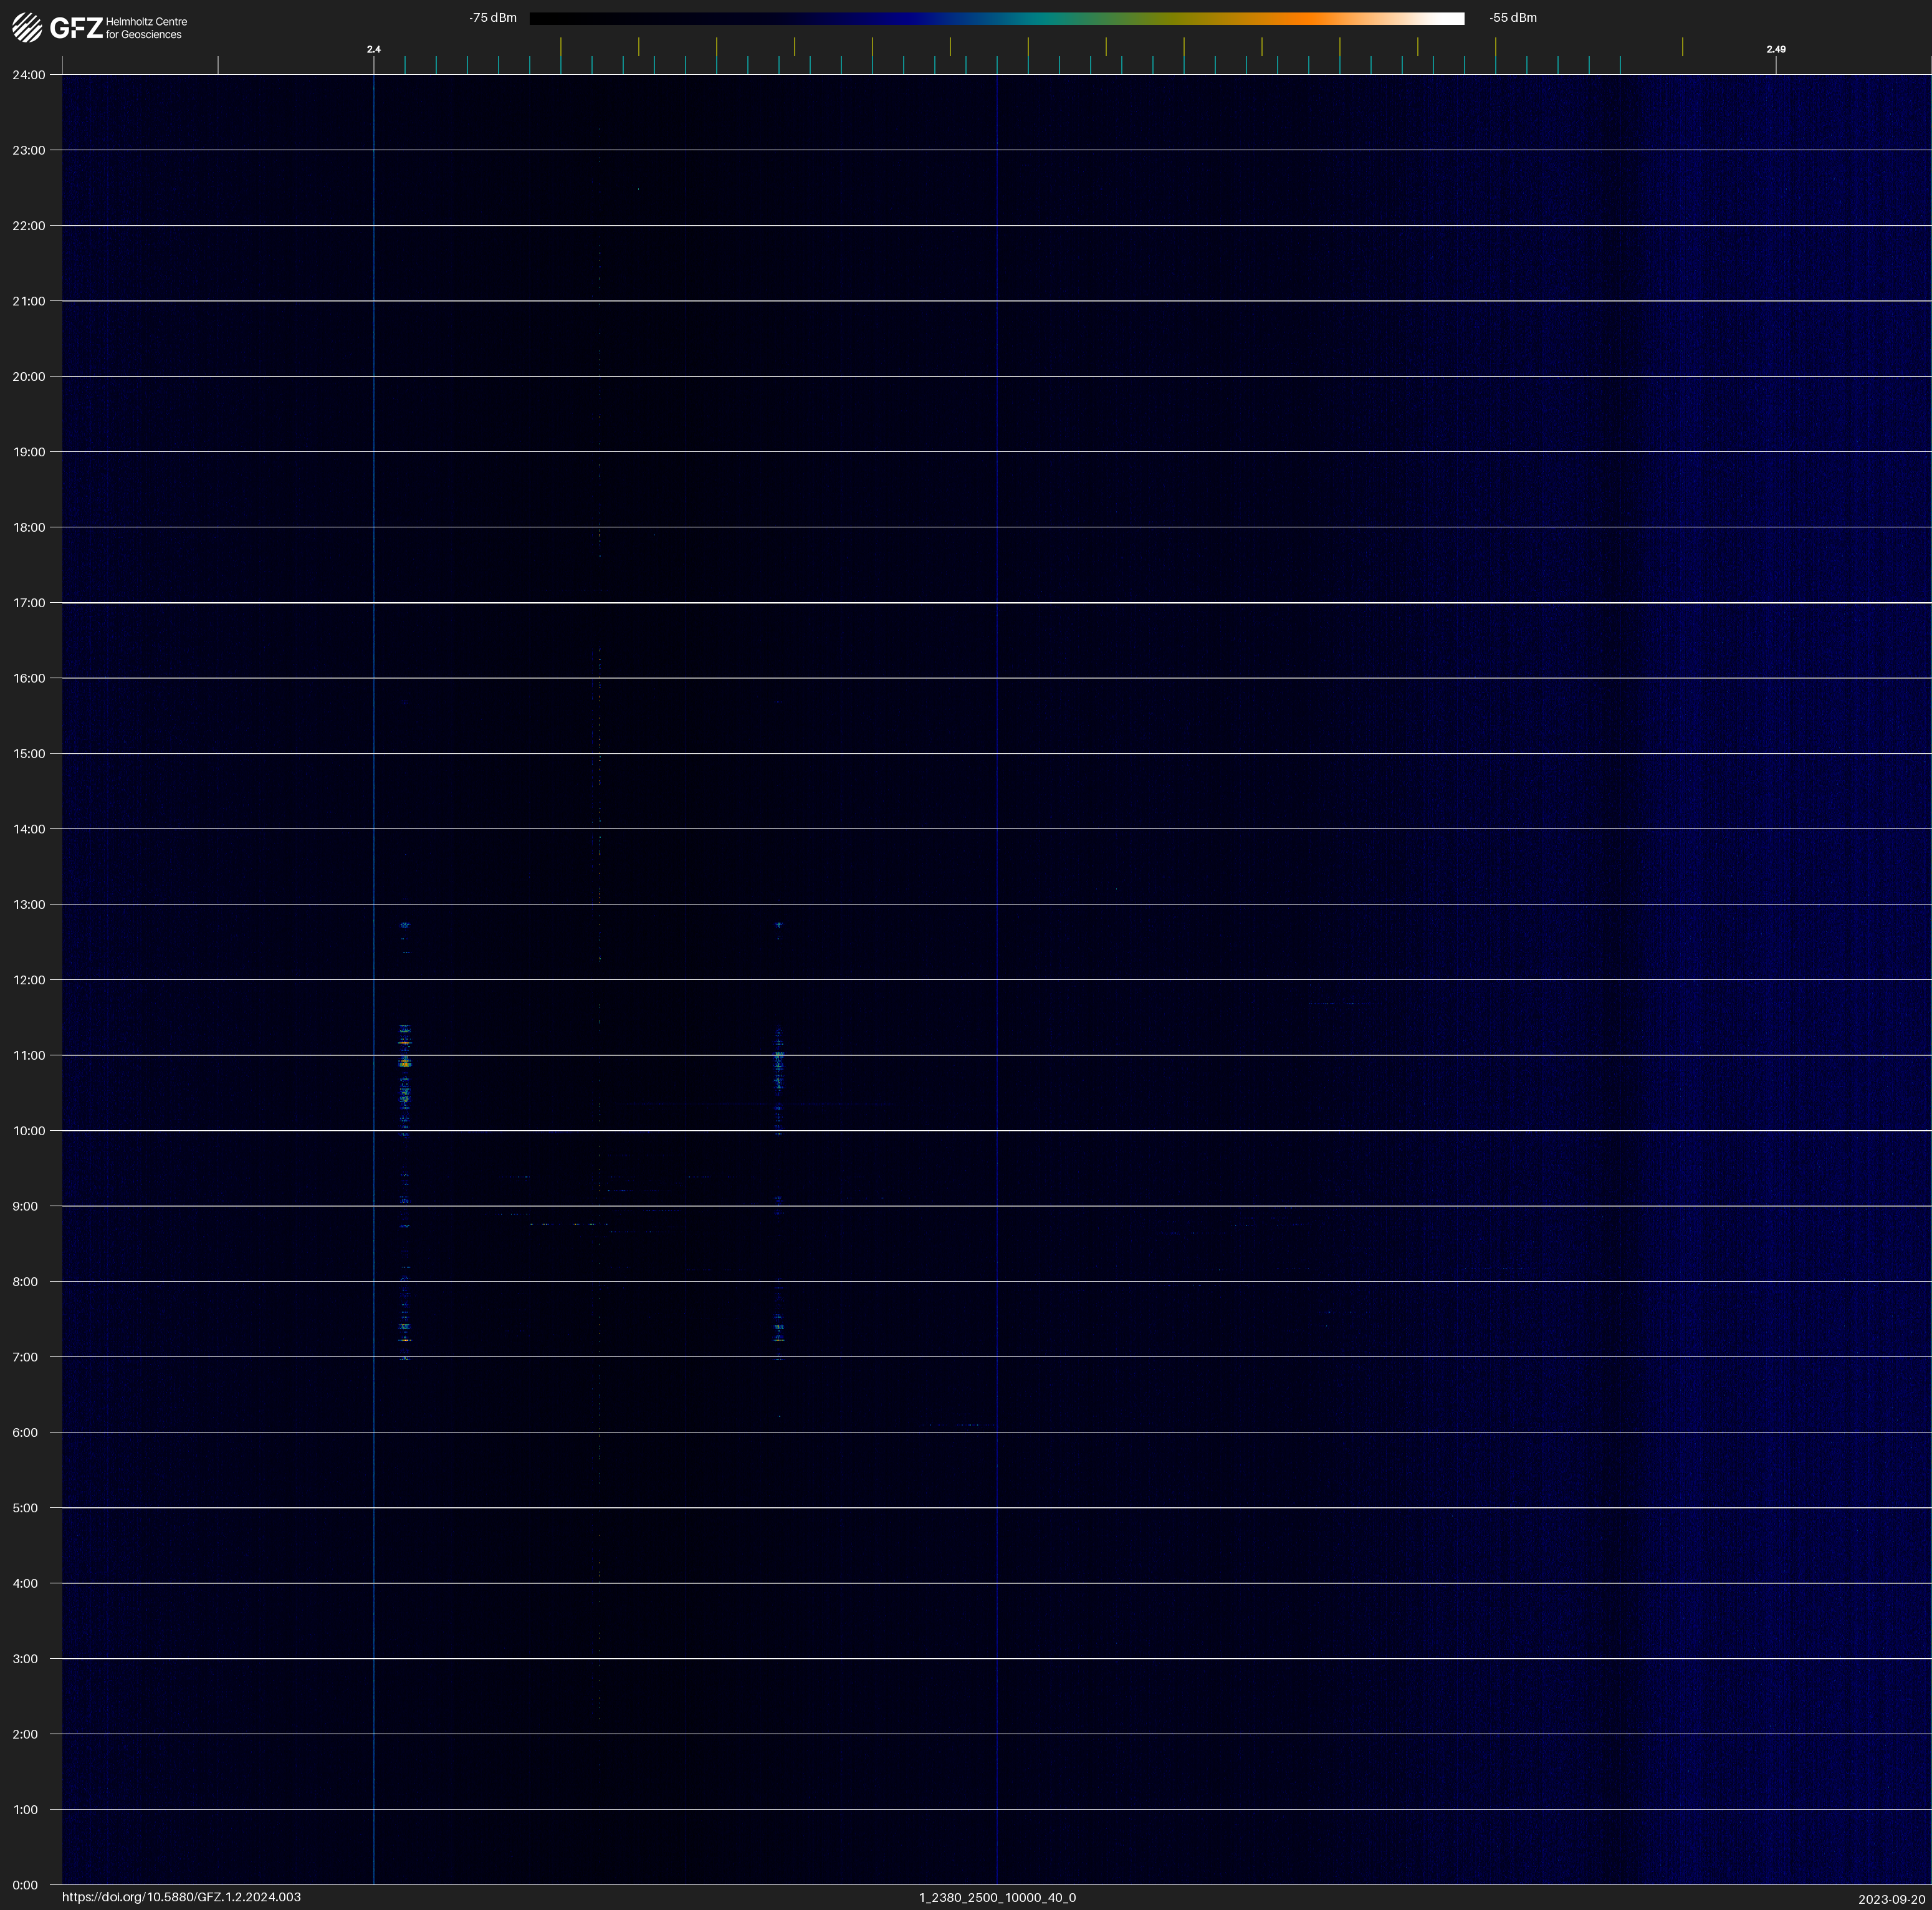Click the 18:00 time axis label
This screenshot has height=1910, width=1932.
pyautogui.click(x=29, y=527)
